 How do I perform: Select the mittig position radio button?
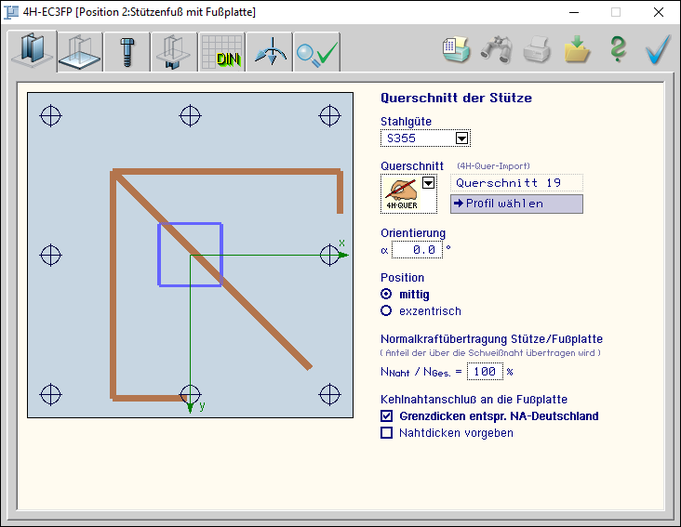pos(387,295)
